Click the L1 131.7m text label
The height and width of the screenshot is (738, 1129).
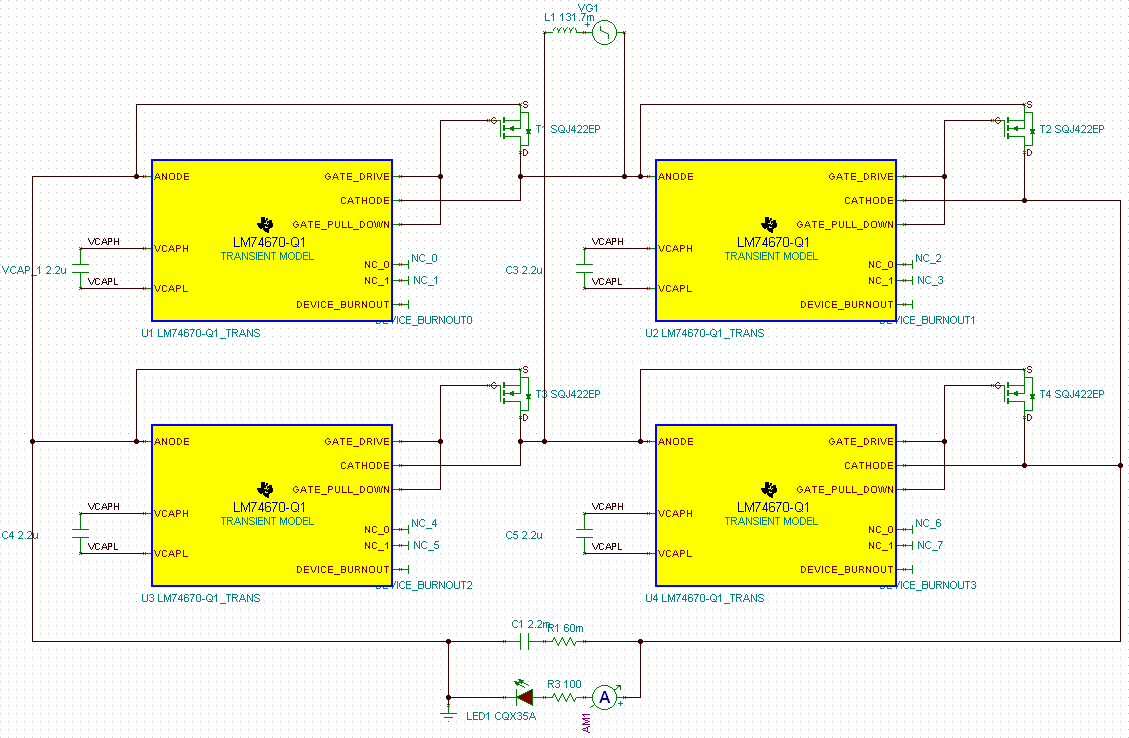[x=570, y=17]
